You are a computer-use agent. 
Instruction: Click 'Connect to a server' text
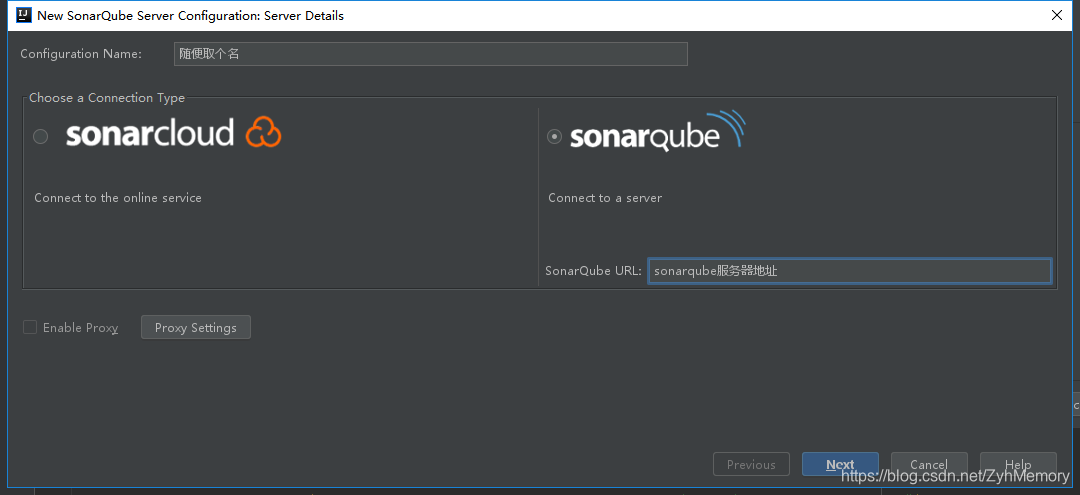[605, 198]
